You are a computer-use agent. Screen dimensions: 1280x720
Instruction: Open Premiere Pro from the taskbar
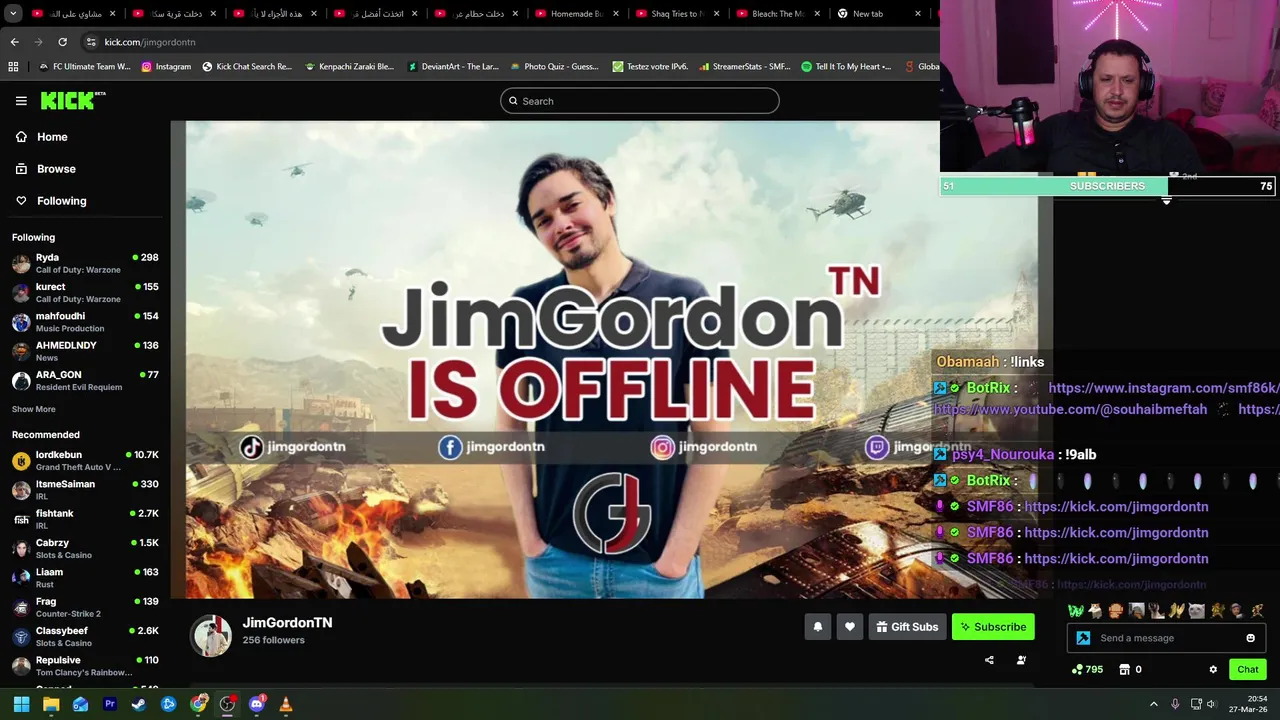[x=110, y=704]
